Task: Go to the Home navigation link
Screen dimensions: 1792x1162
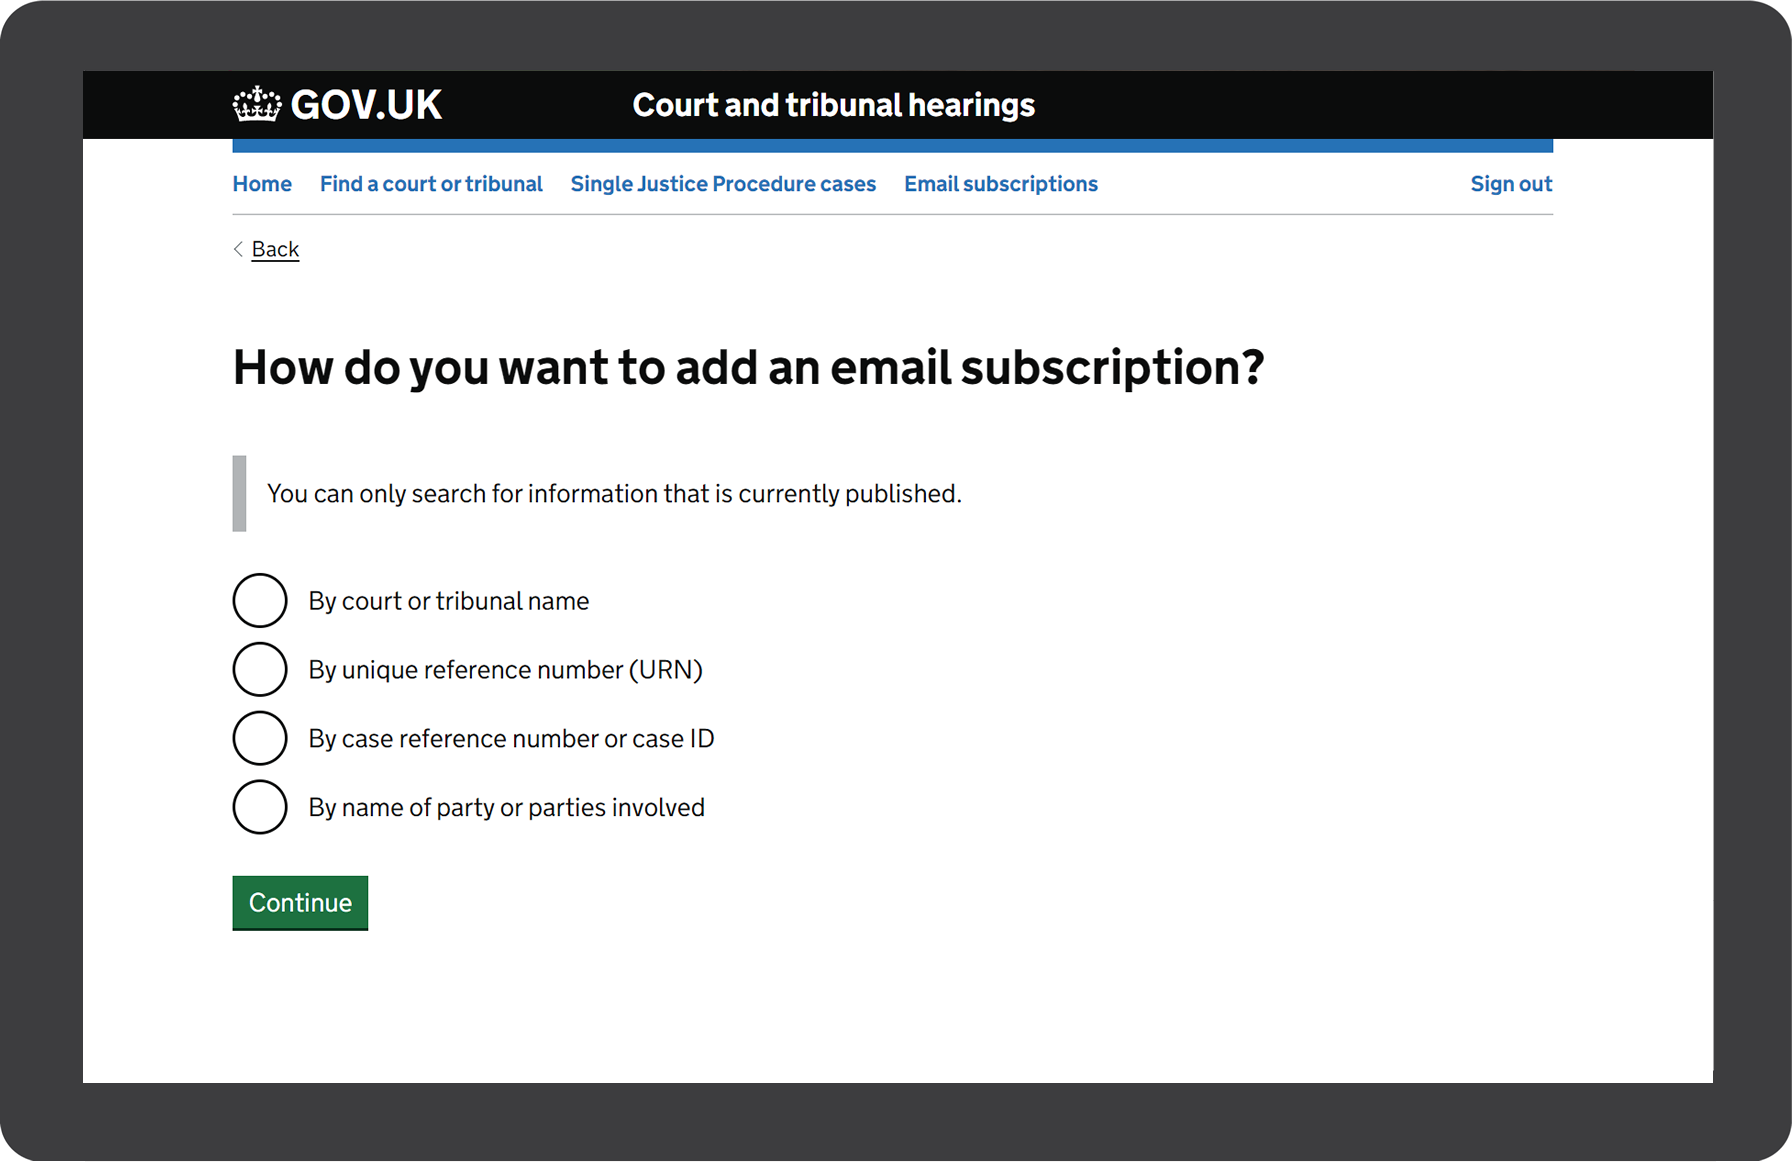Action: pyautogui.click(x=262, y=184)
